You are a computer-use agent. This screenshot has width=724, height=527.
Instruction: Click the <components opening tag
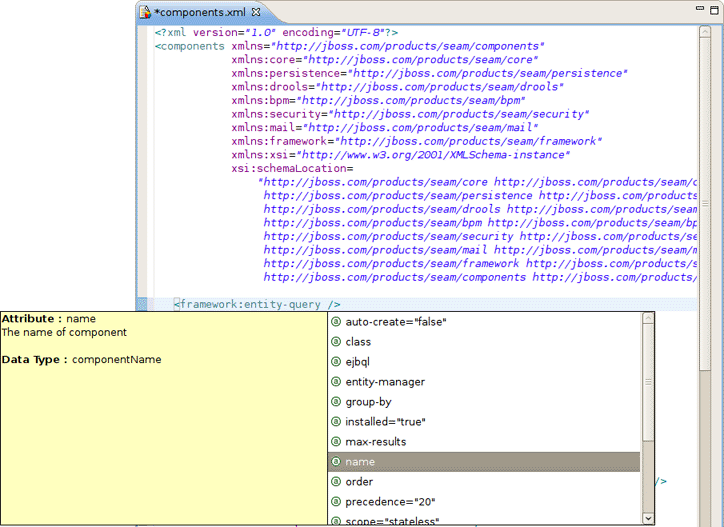point(190,46)
